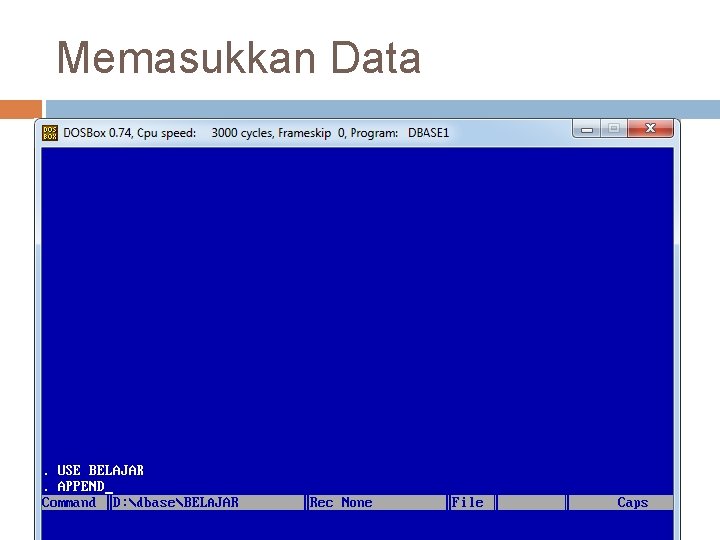
Task: Click the 'File' status bar entry
Action: 467,502
